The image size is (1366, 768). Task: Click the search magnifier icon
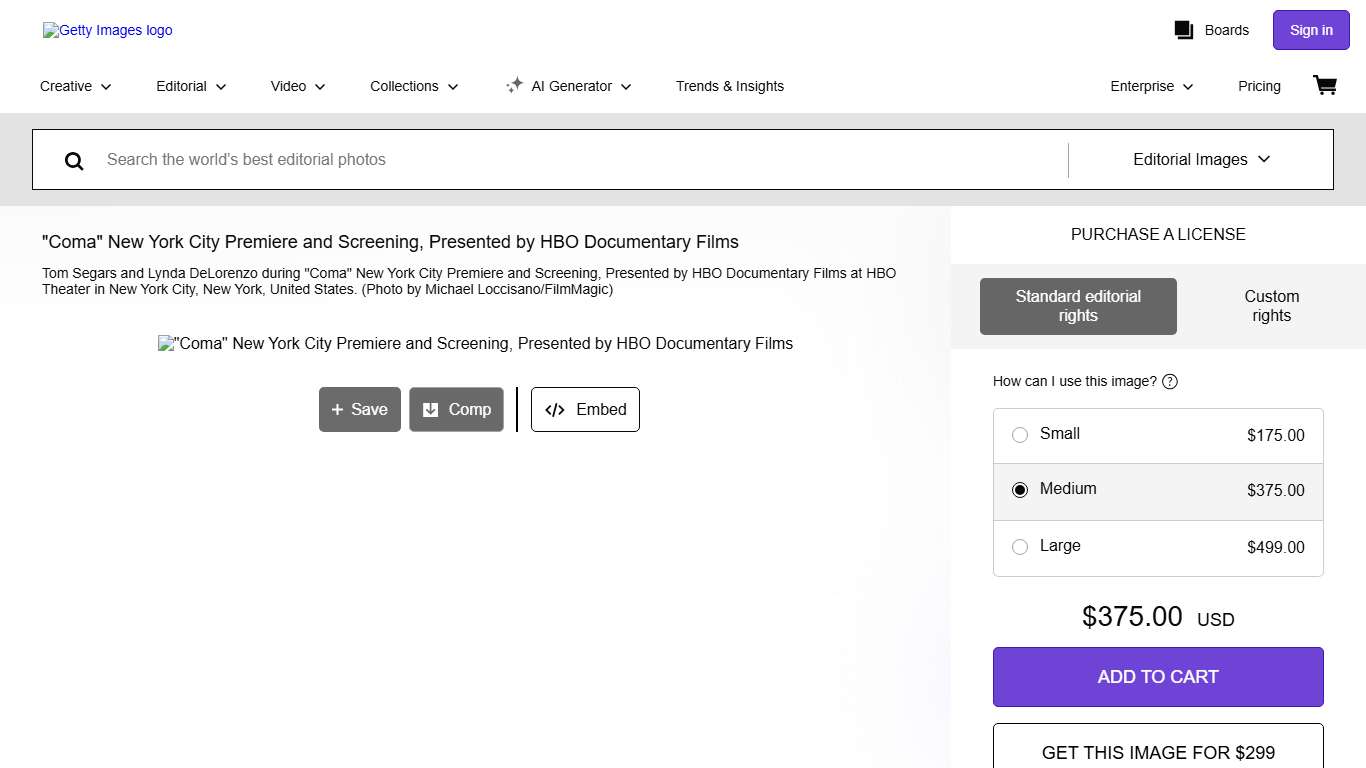point(74,160)
